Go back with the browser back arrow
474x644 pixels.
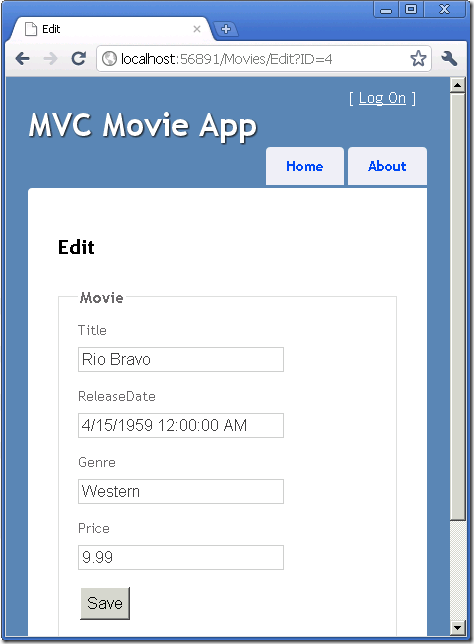coord(22,59)
